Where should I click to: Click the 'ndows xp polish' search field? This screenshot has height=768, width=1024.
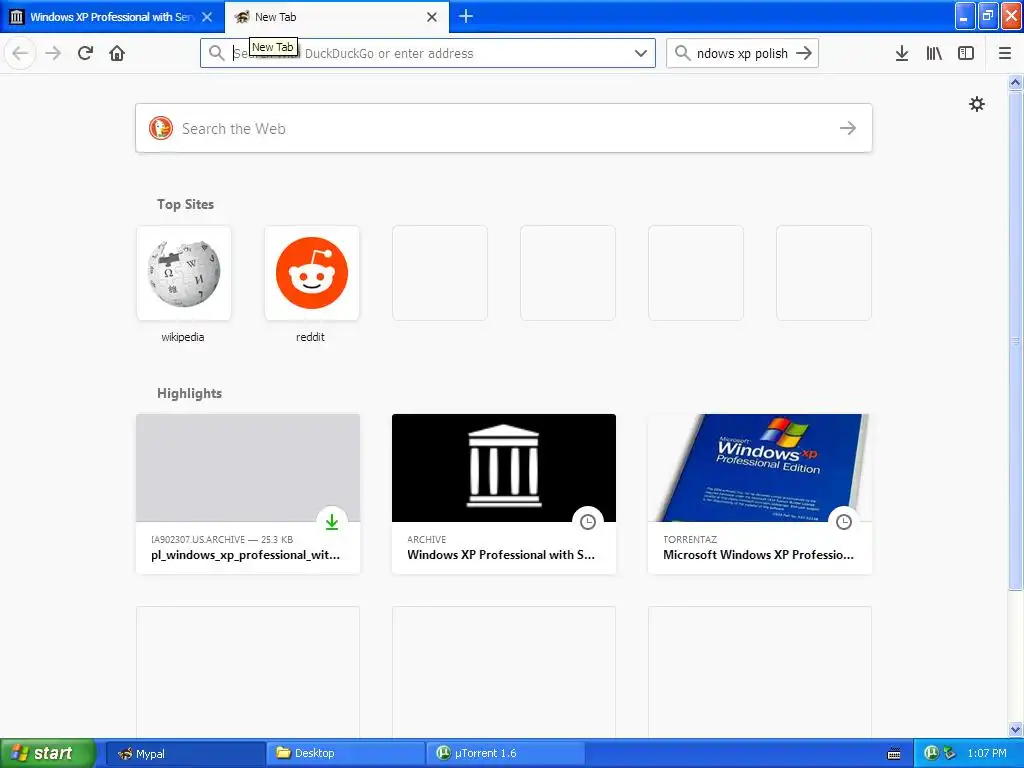(x=743, y=53)
